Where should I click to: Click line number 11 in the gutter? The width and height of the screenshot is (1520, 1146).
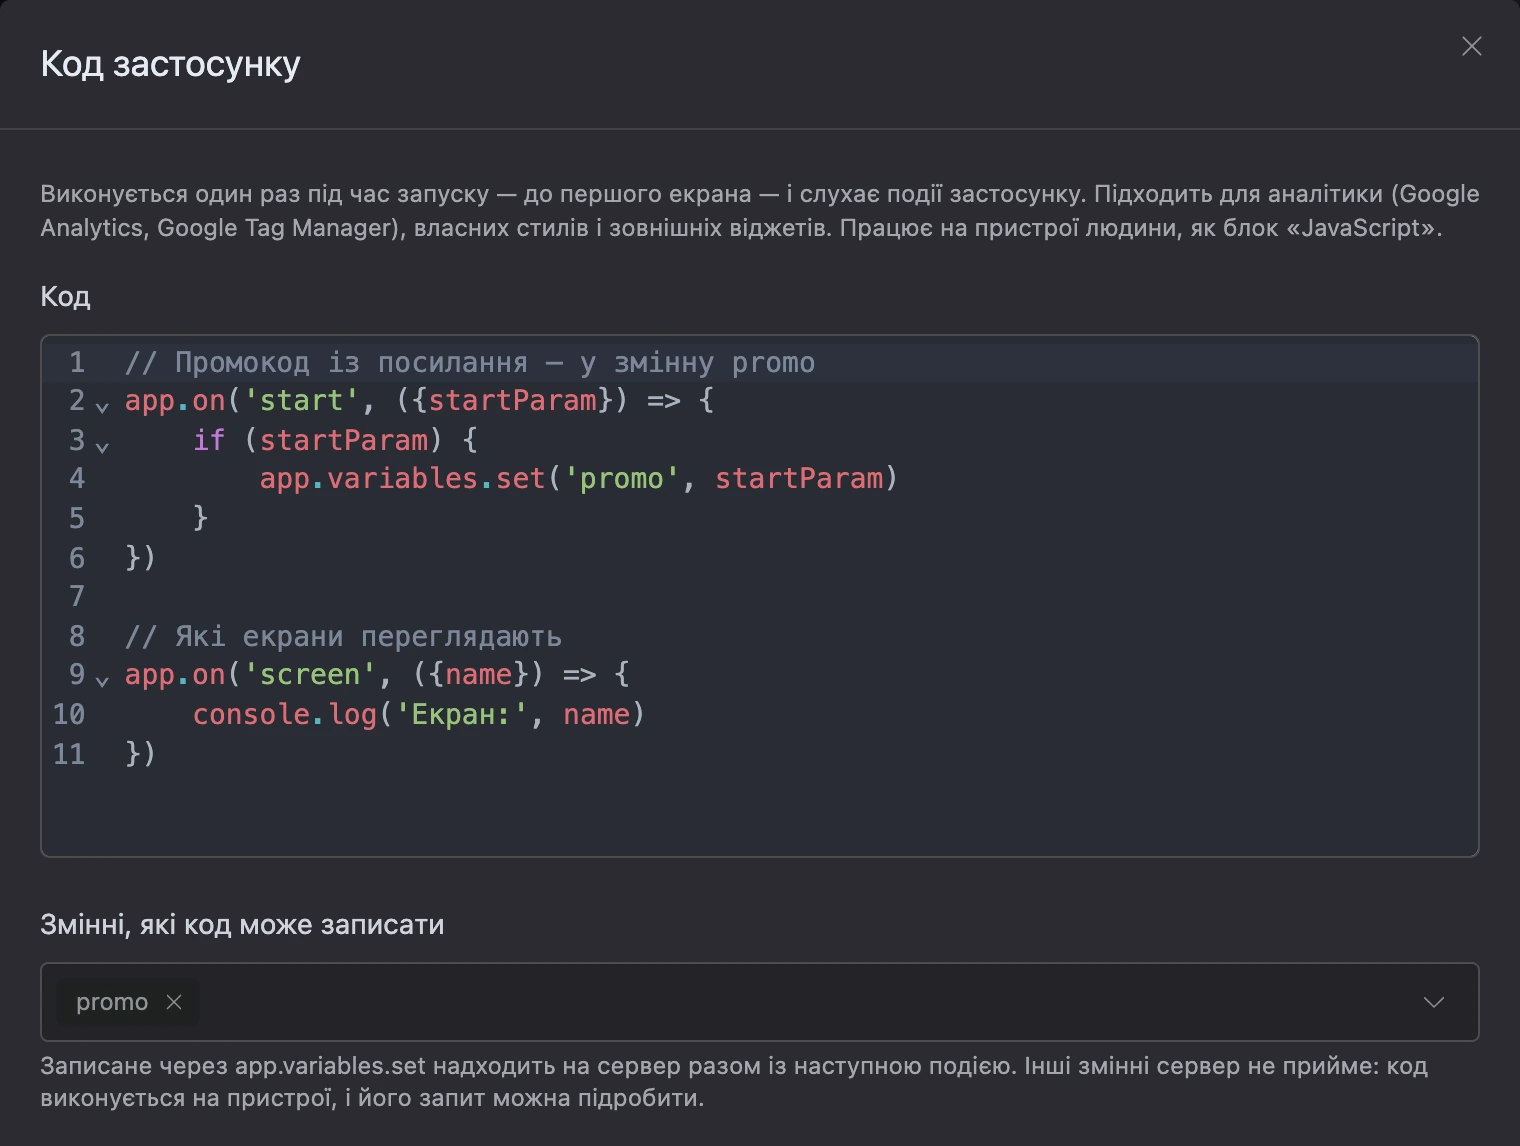coord(69,753)
